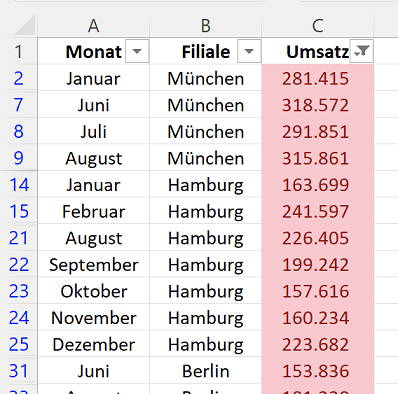This screenshot has height=394, width=398.
Task: Select the Berlin cell in row 31
Action: click(x=206, y=371)
